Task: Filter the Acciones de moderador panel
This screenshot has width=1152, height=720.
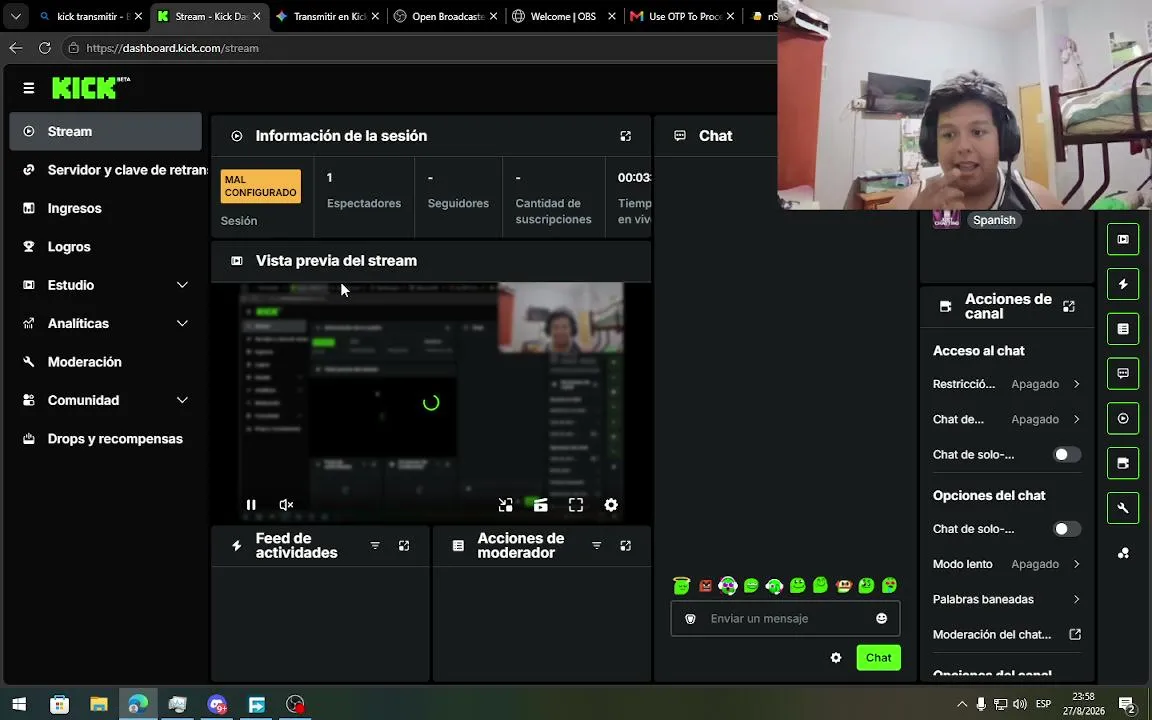Action: pyautogui.click(x=597, y=546)
